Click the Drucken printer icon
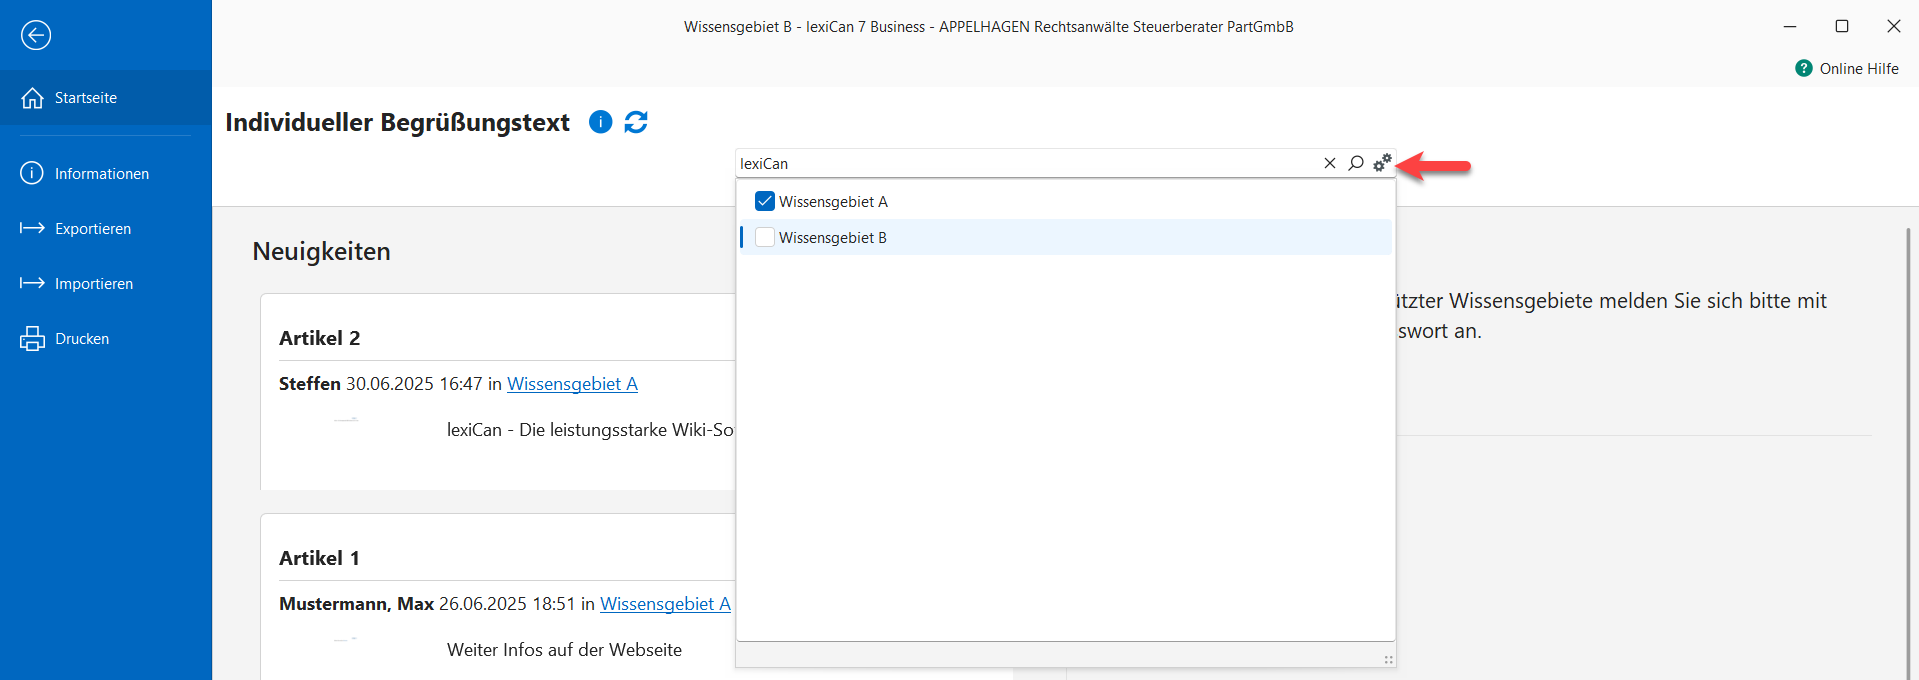 click(32, 339)
